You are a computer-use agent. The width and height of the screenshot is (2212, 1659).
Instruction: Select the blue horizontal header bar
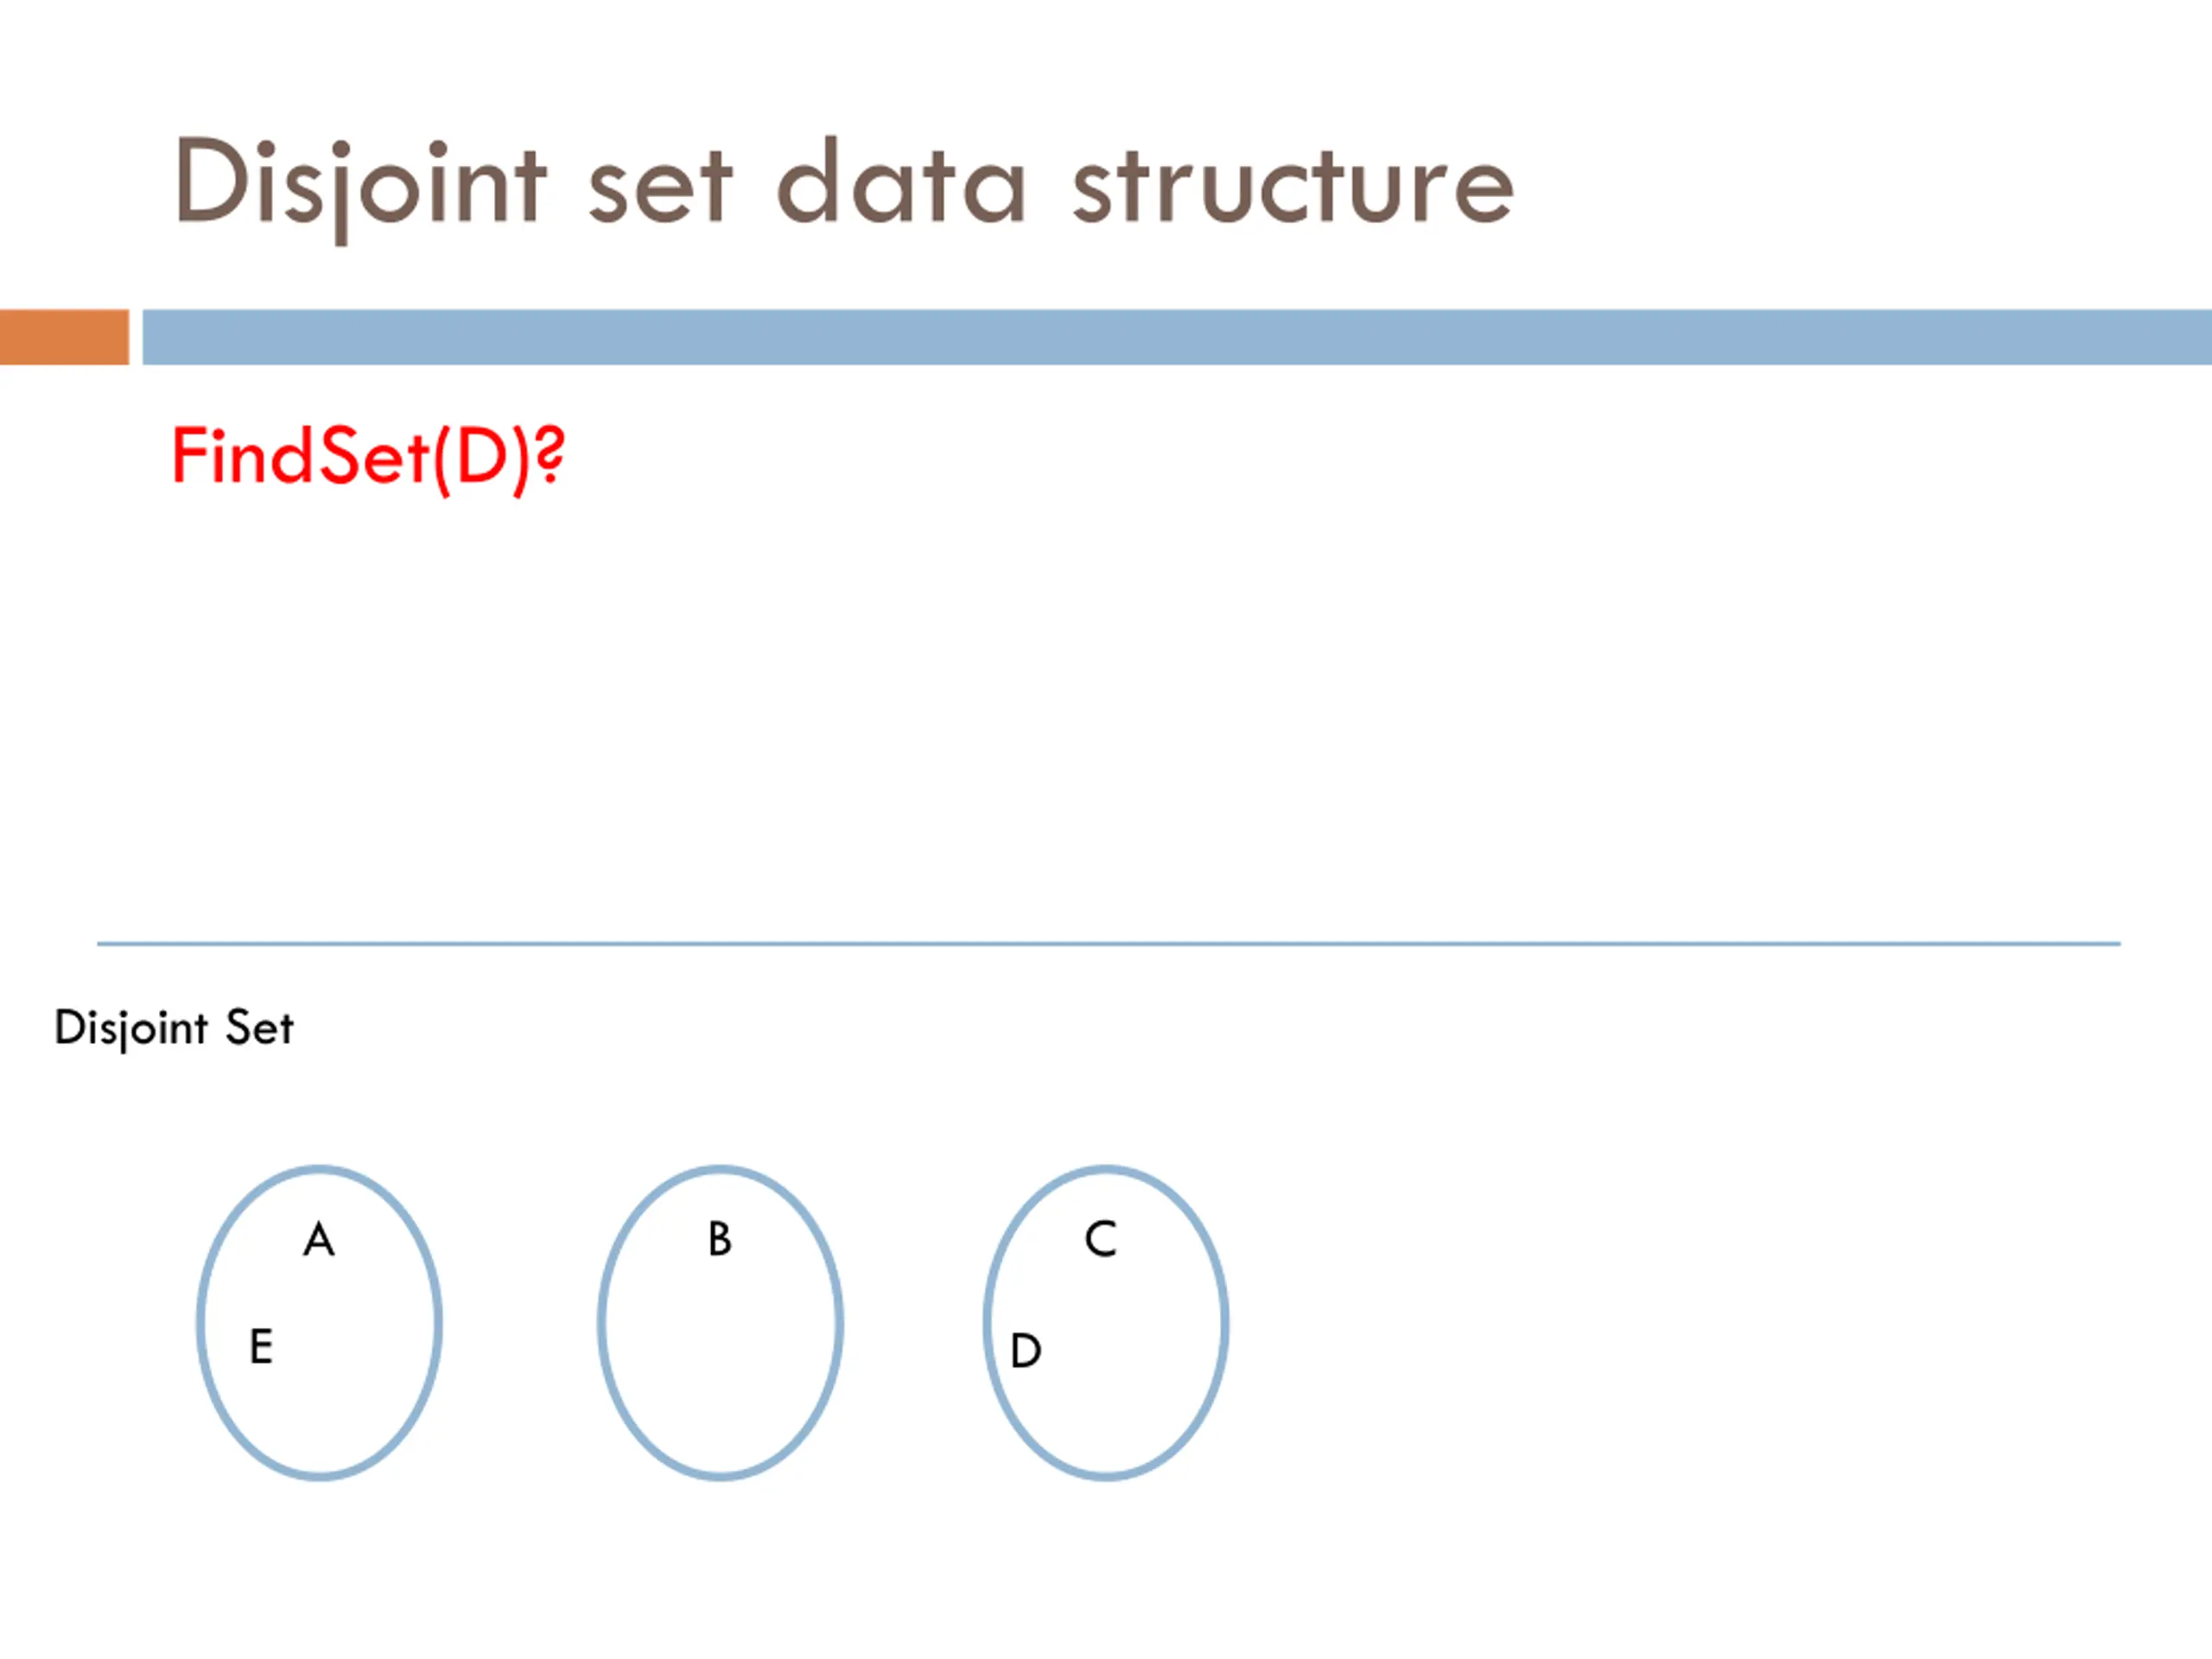pyautogui.click(x=1177, y=337)
